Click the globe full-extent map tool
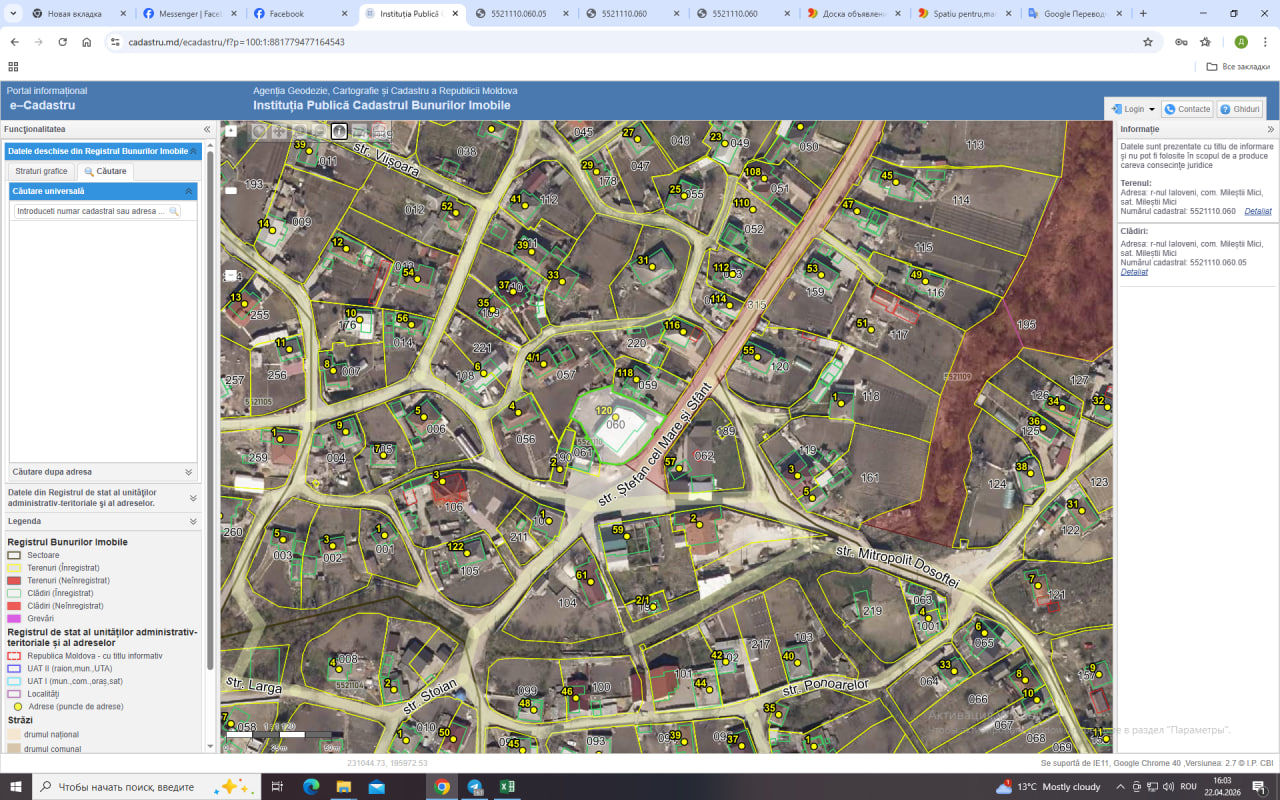The height and width of the screenshot is (800, 1280). [x=259, y=131]
